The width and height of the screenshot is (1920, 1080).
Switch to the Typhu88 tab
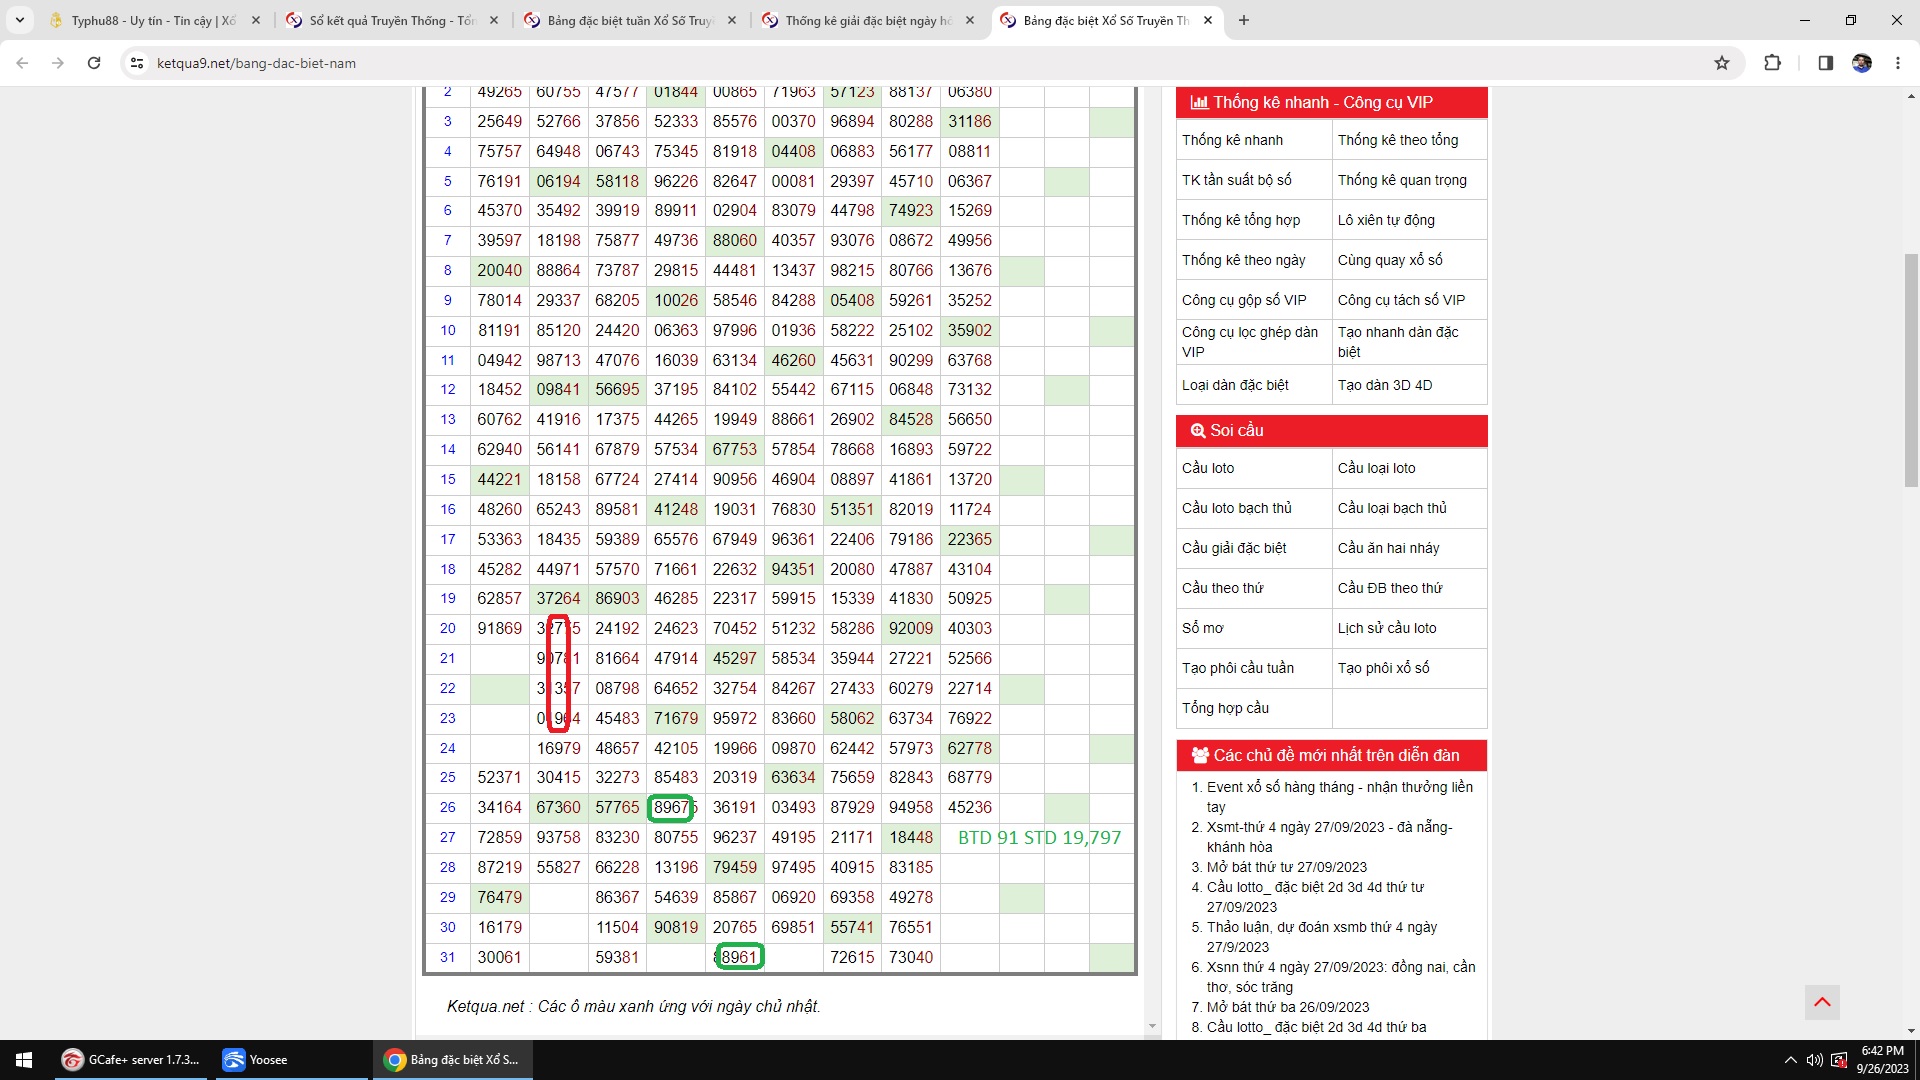tap(152, 20)
